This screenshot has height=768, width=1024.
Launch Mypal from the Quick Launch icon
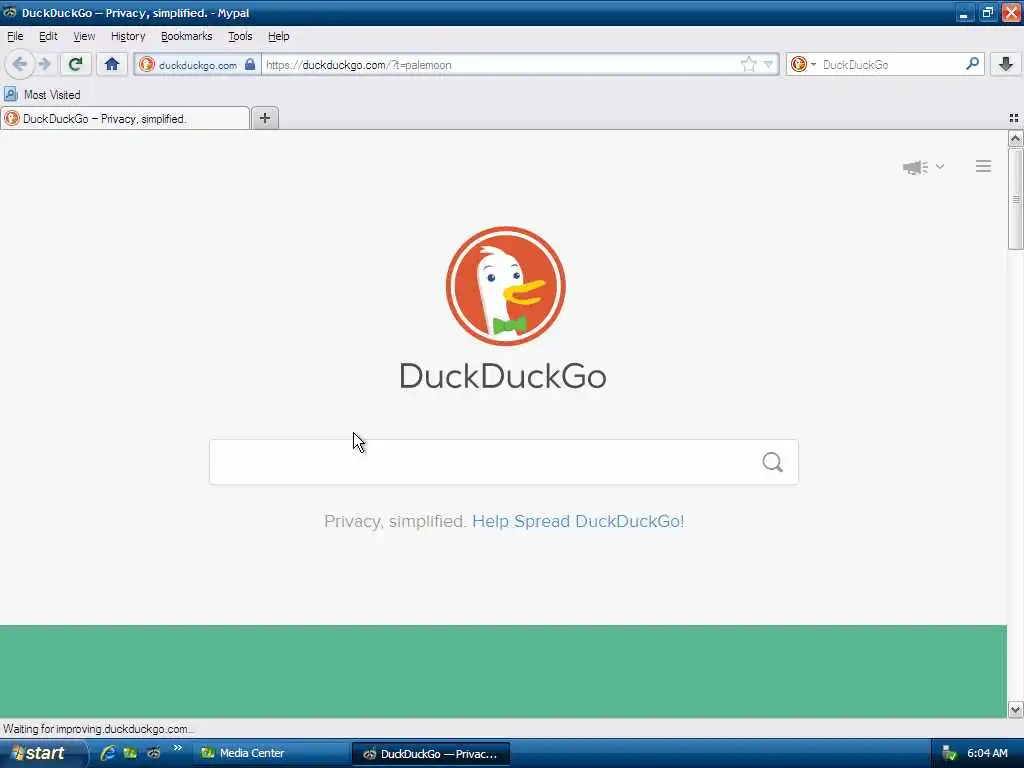(x=153, y=753)
